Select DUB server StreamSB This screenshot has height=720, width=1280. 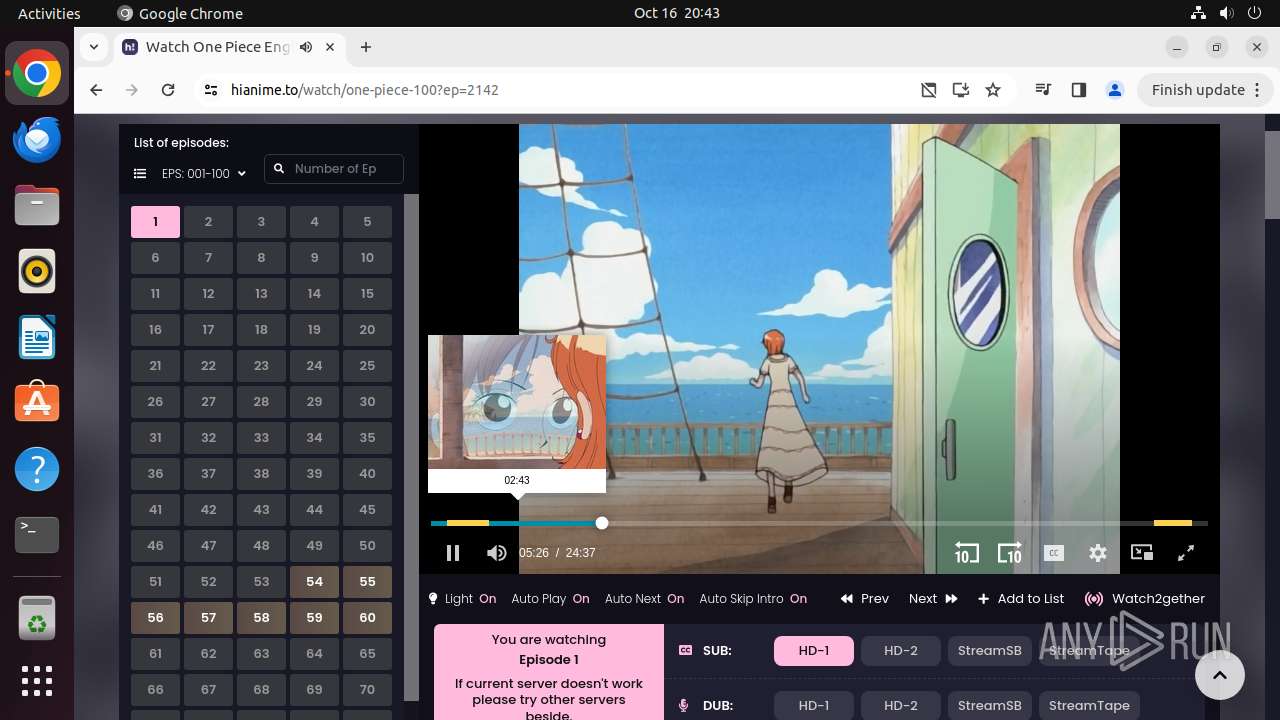(990, 705)
